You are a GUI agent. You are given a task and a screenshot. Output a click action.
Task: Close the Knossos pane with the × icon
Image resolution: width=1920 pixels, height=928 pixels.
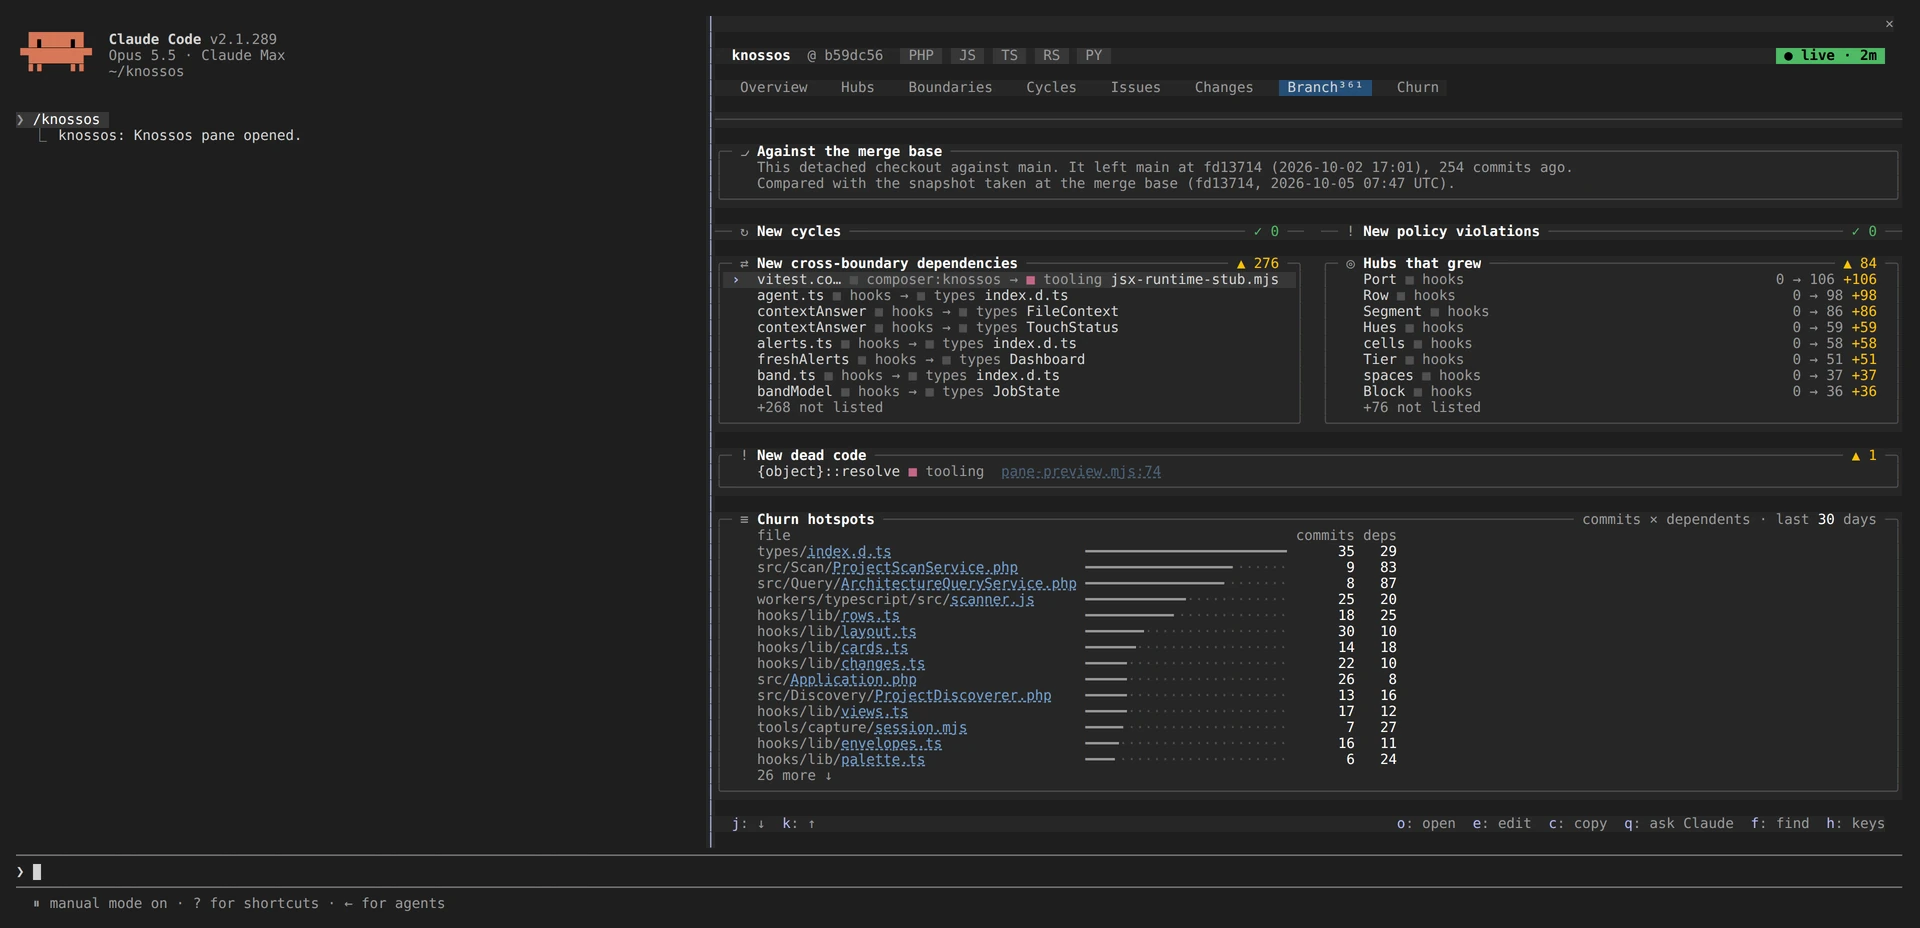click(1889, 24)
